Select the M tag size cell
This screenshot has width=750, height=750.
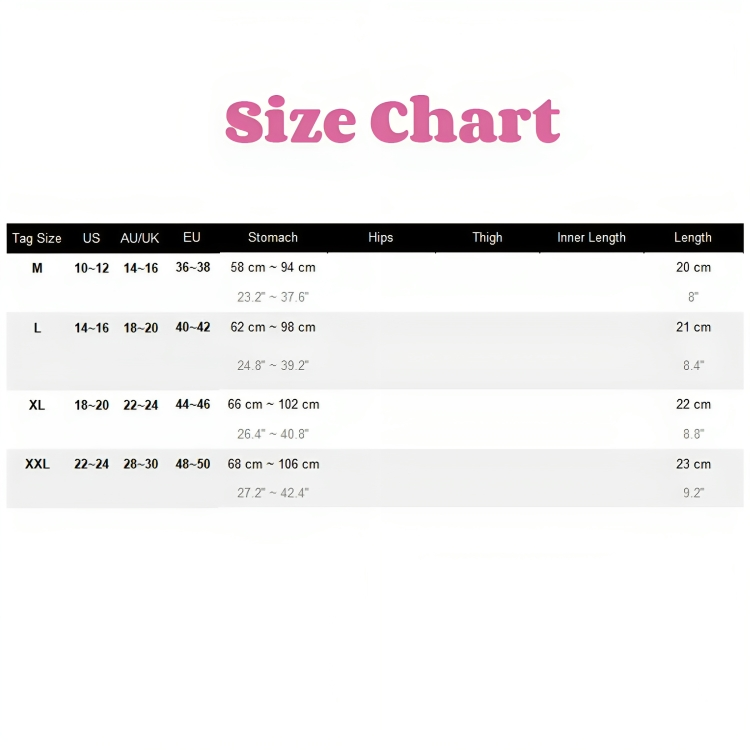pos(37,268)
